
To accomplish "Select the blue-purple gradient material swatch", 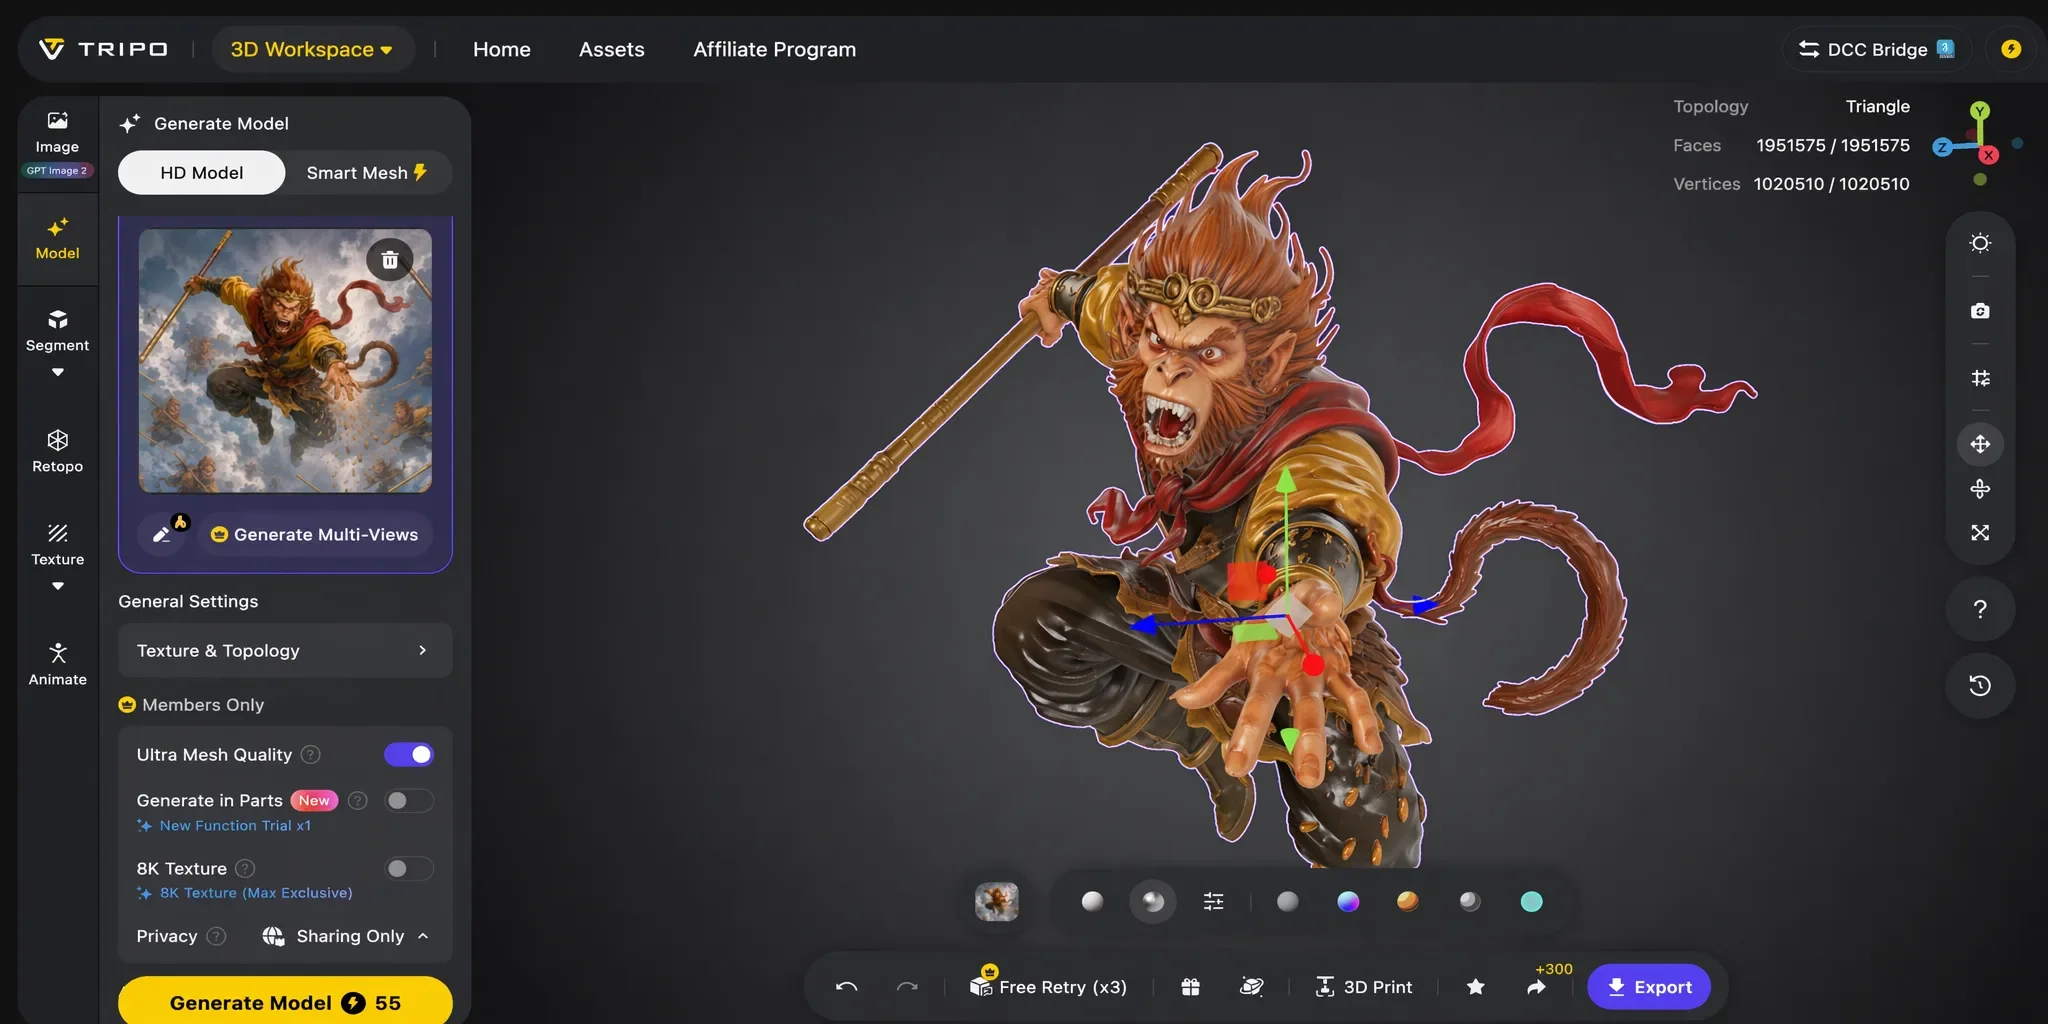I will (1348, 902).
